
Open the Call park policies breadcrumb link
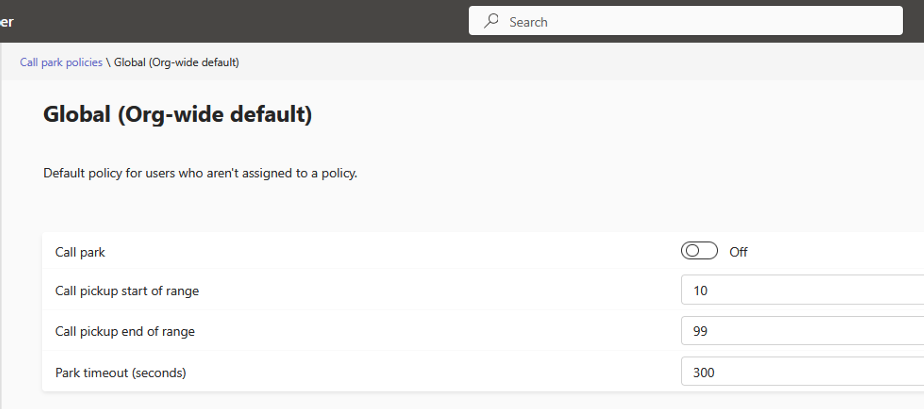61,62
